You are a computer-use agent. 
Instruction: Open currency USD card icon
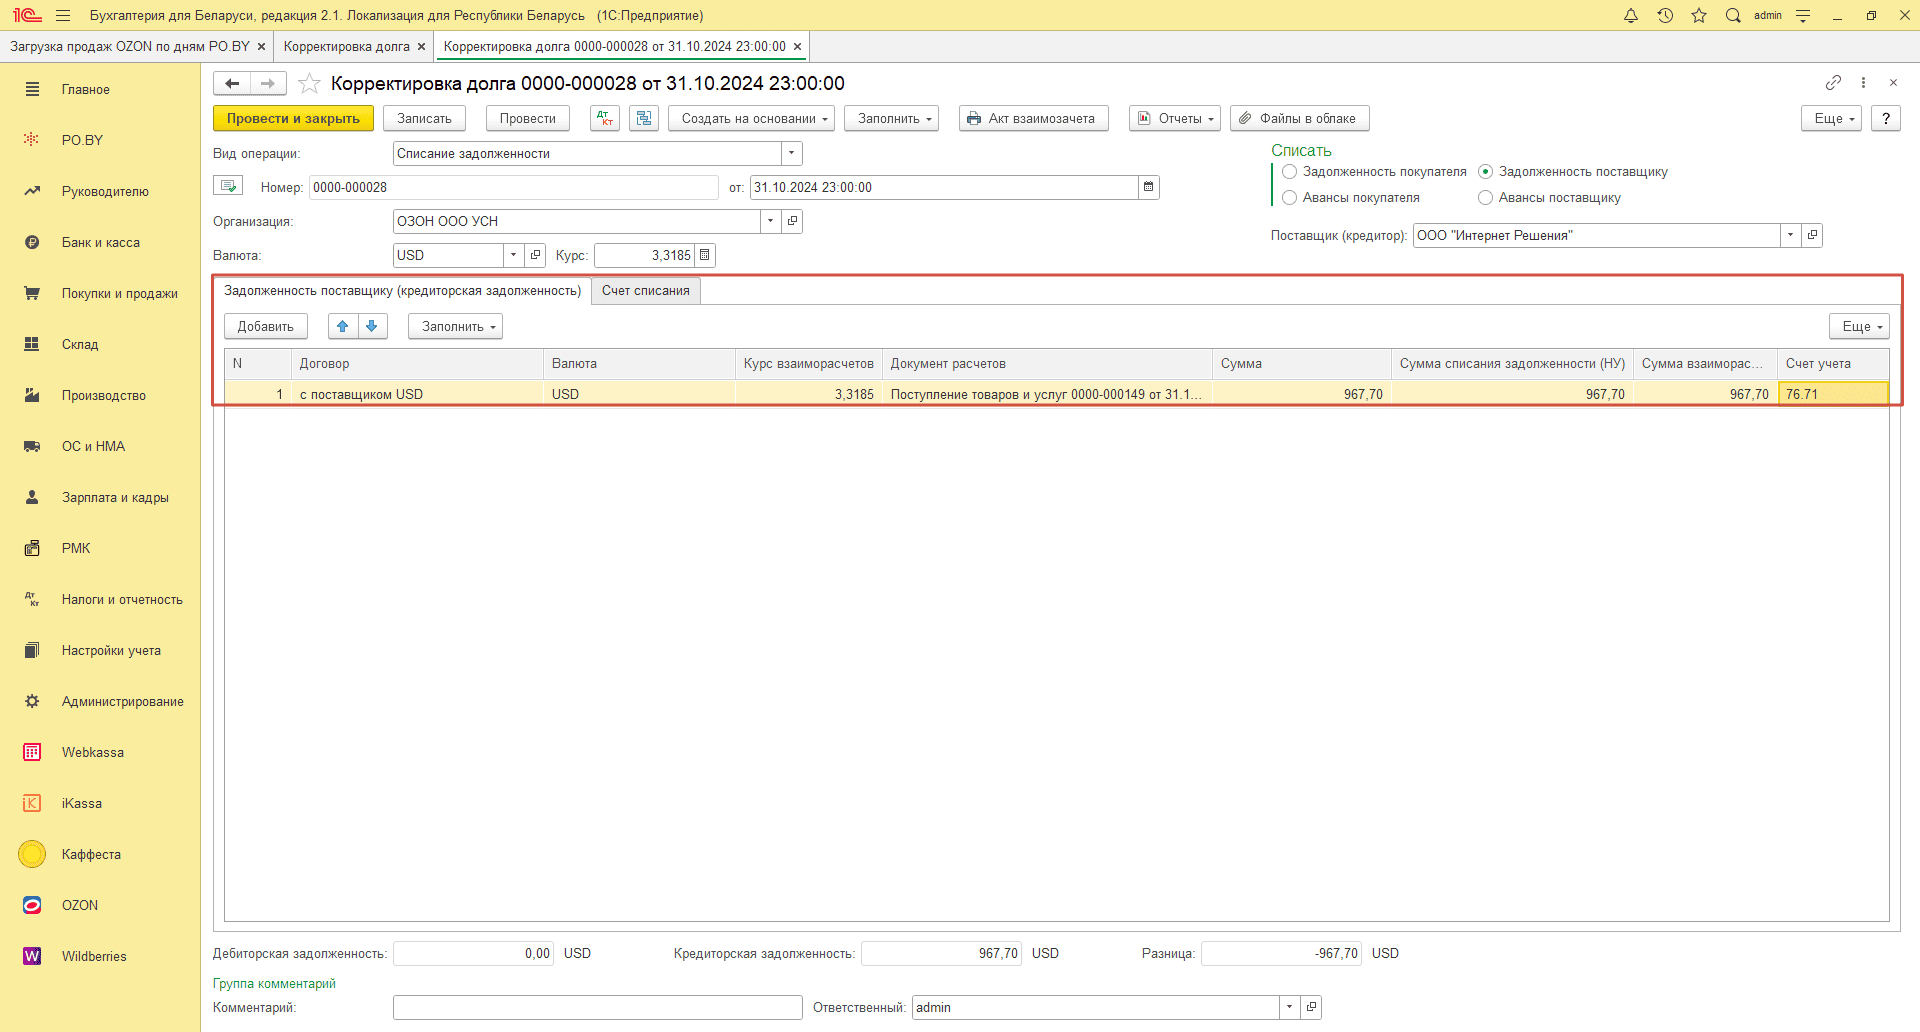pyautogui.click(x=535, y=255)
